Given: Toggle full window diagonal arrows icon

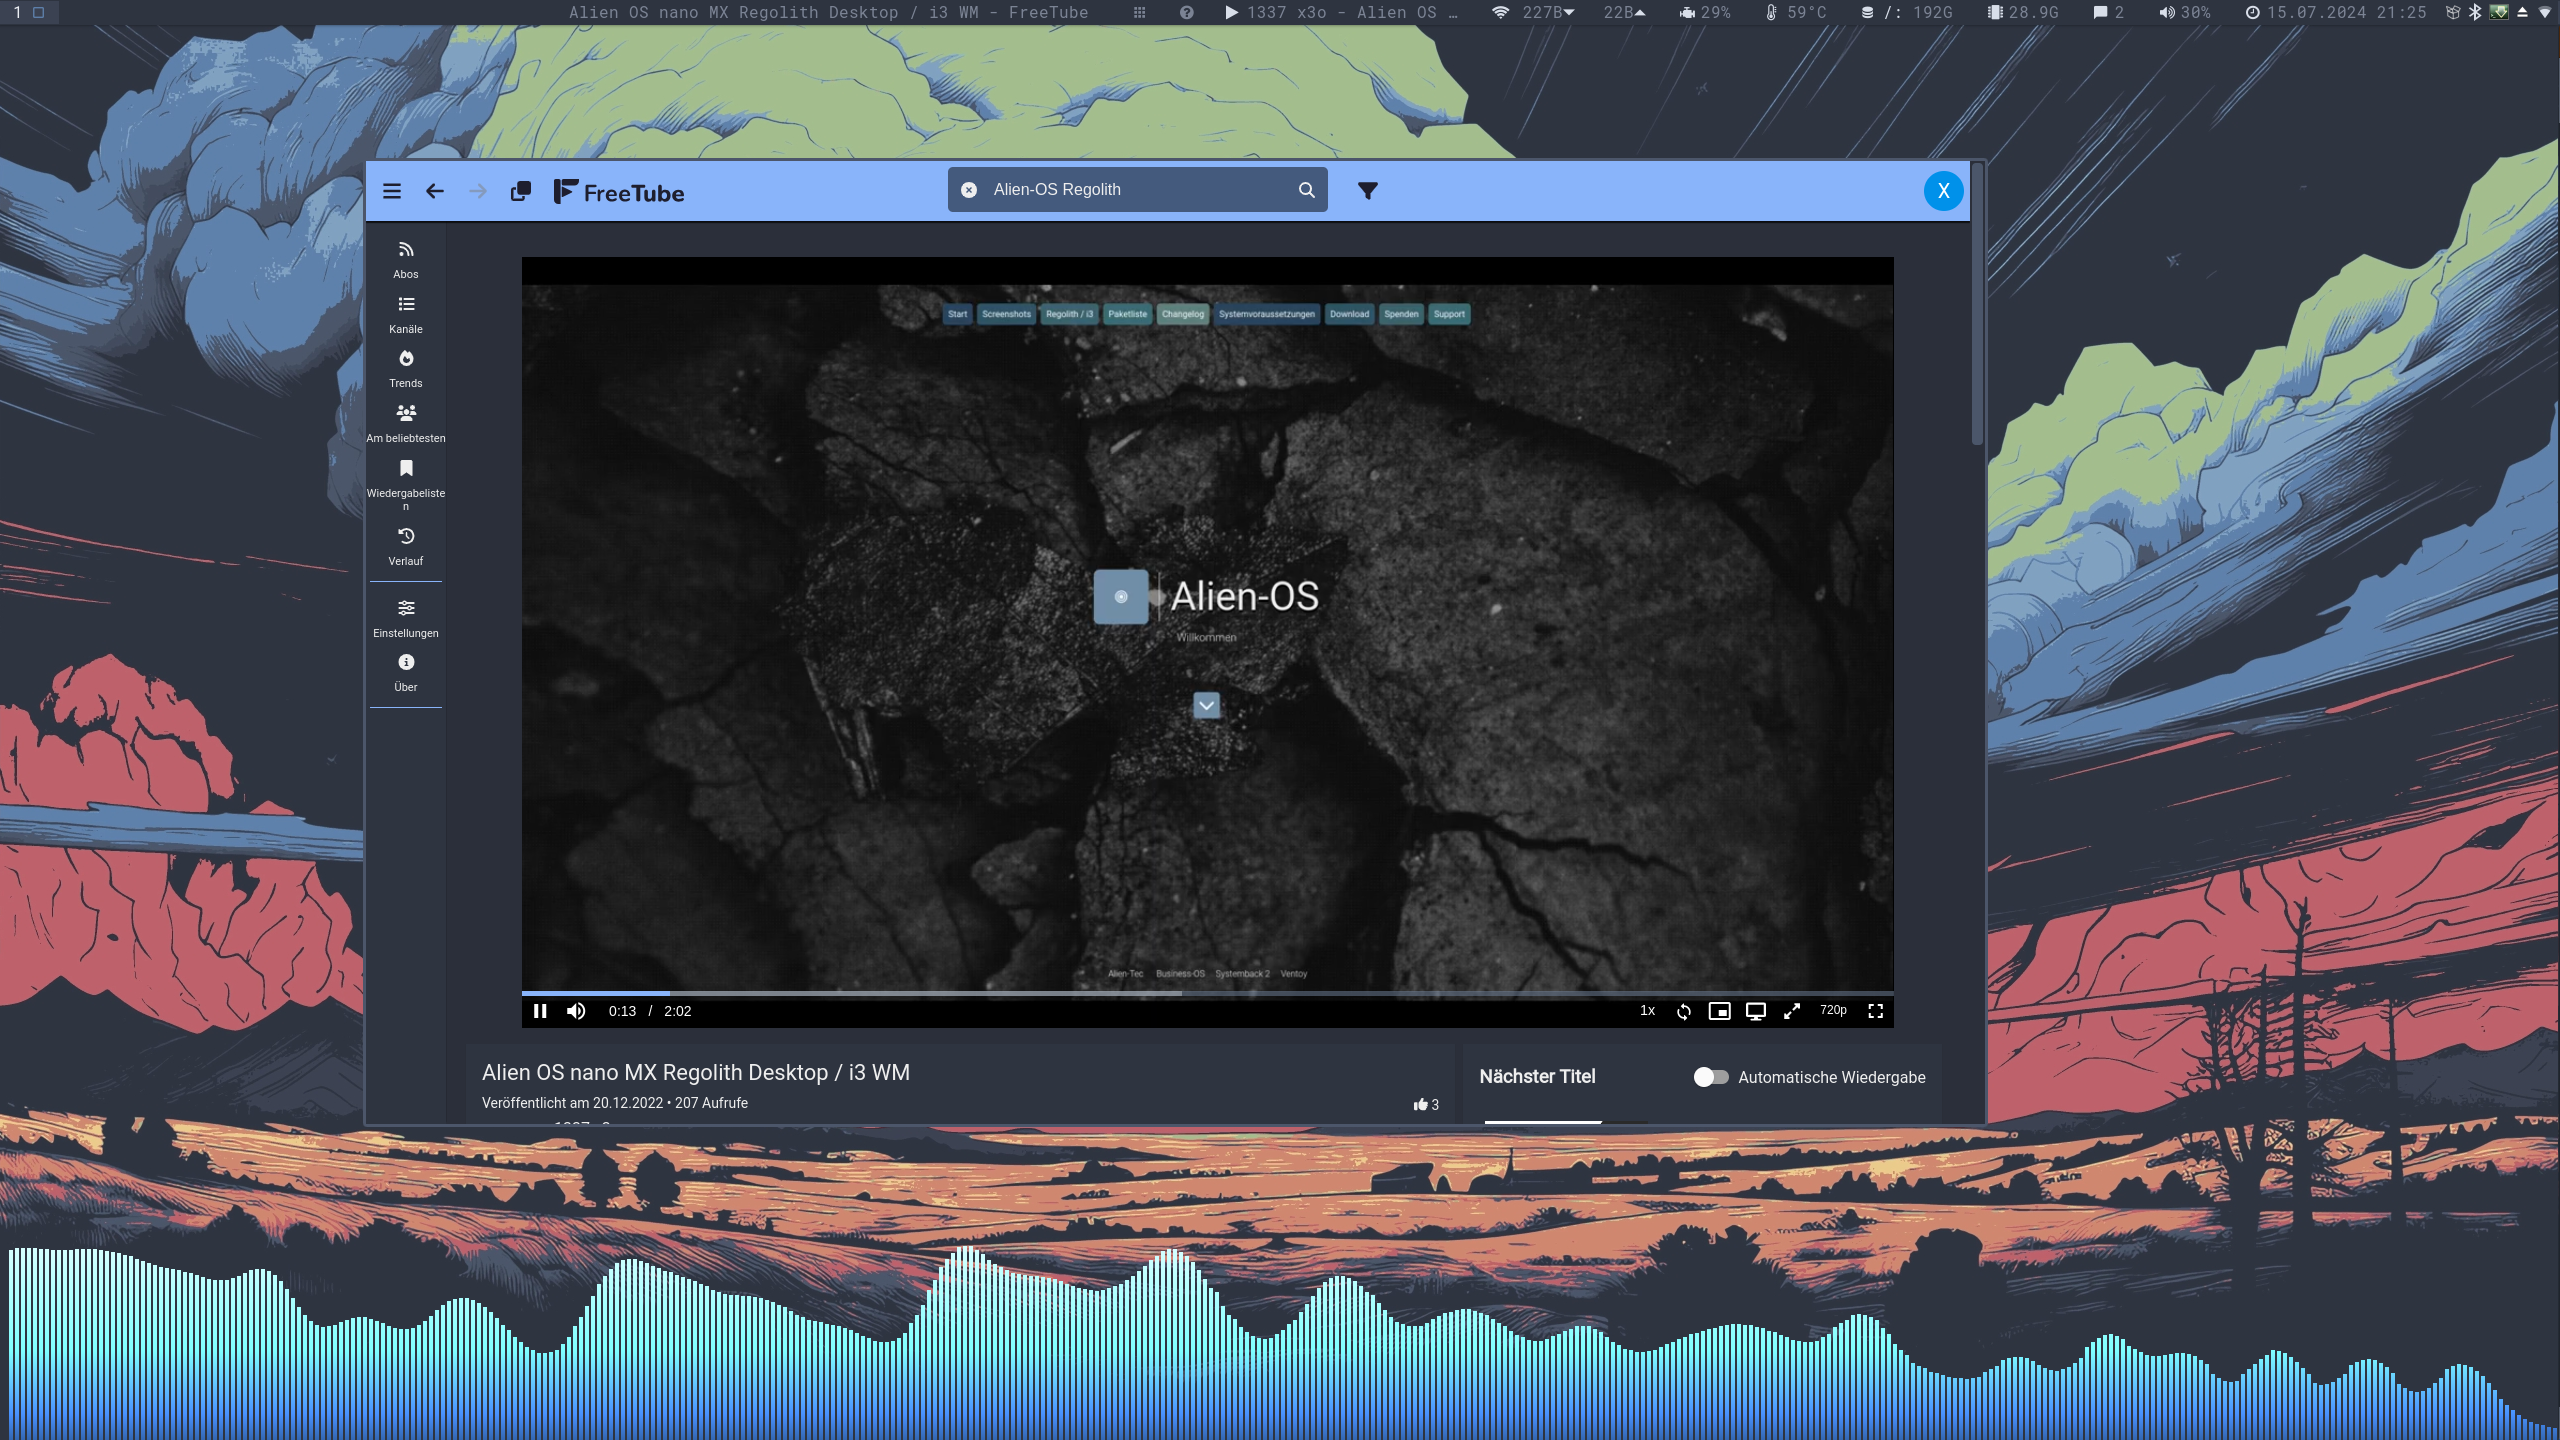Looking at the screenshot, I should 1792,1011.
